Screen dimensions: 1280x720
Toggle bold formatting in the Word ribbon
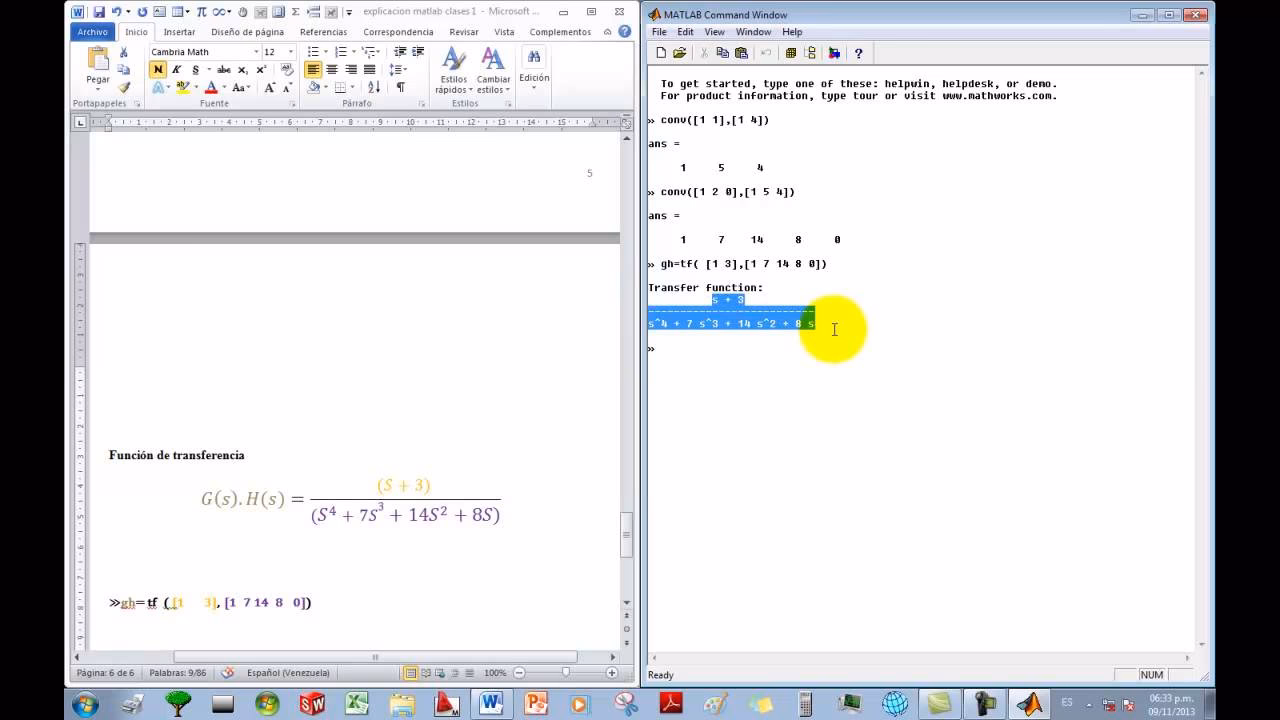(x=157, y=69)
